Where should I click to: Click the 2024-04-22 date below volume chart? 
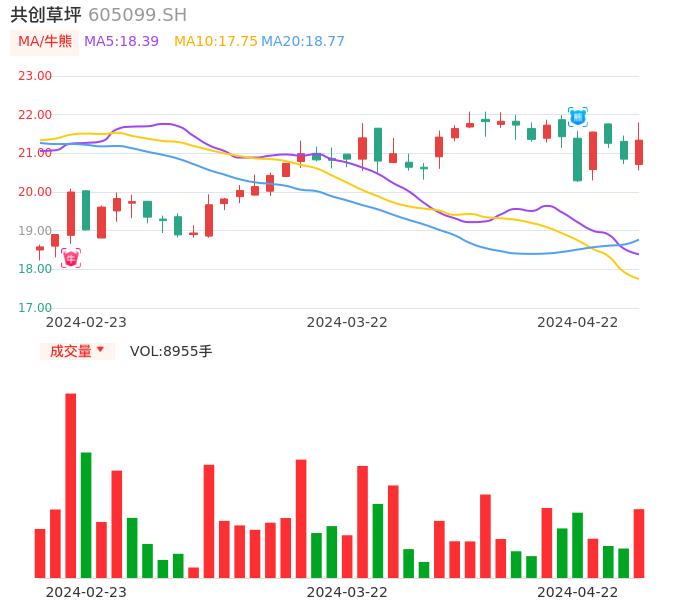pyautogui.click(x=578, y=591)
